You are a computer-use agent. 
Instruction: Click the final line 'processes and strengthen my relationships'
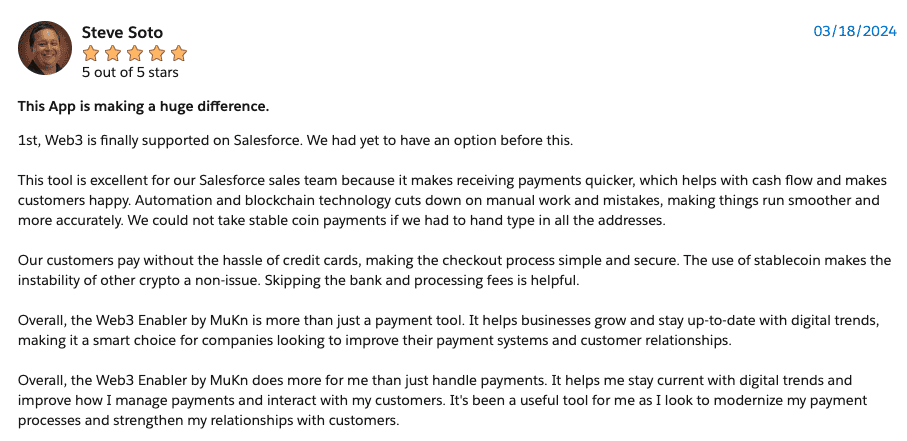pyautogui.click(x=209, y=420)
